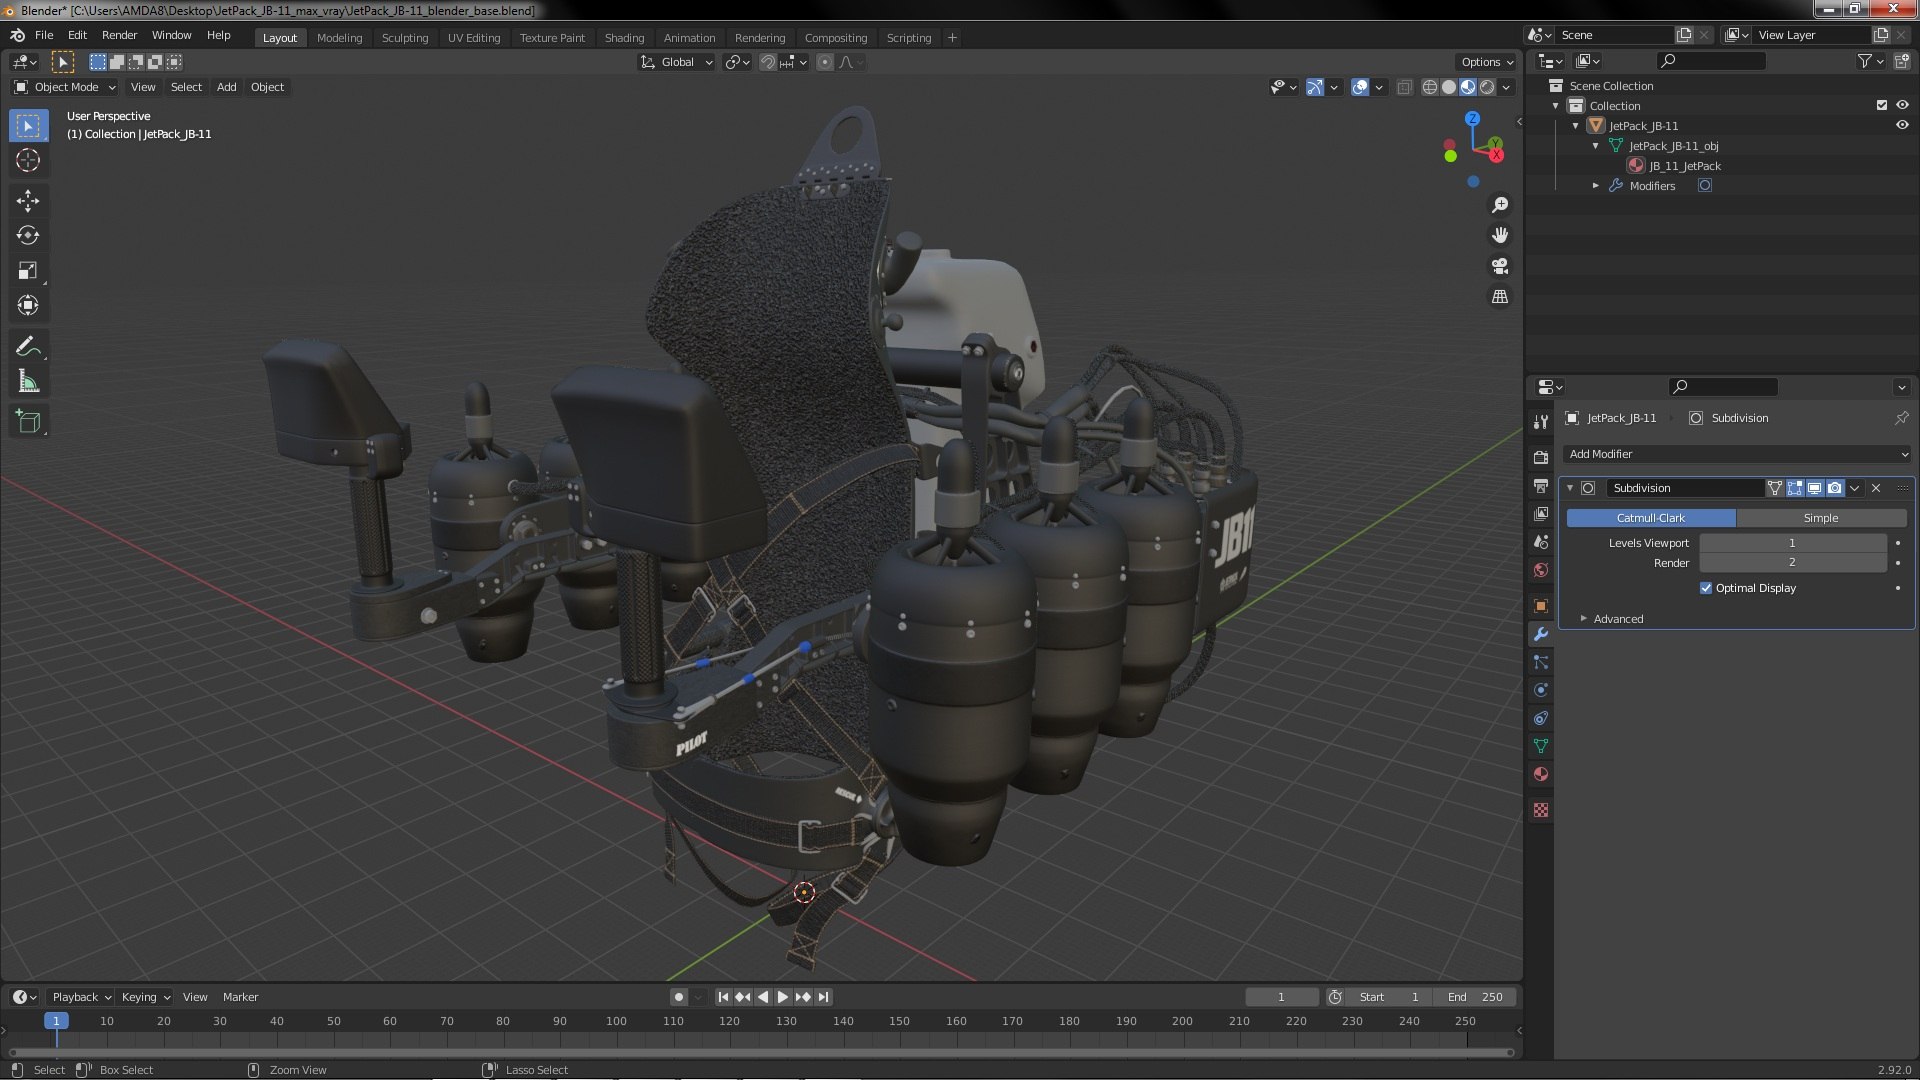Open the Material properties tab
This screenshot has width=1920, height=1080.
1540,774
